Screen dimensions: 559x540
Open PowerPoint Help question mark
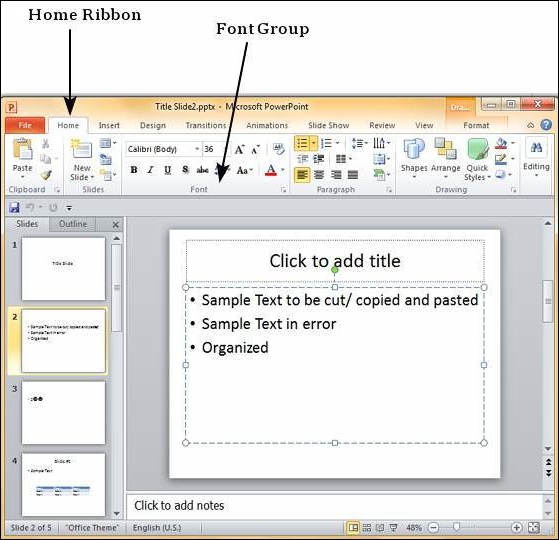coord(546,125)
